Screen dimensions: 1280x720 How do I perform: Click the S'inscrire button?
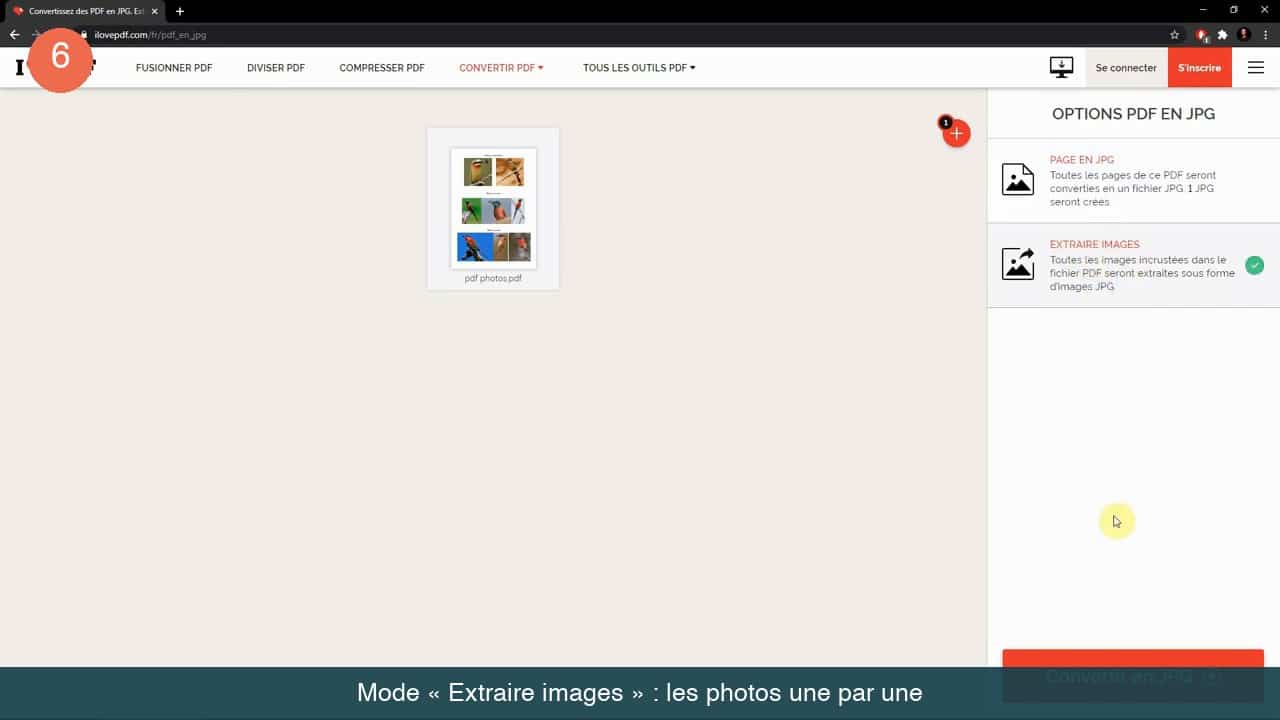(x=1199, y=68)
